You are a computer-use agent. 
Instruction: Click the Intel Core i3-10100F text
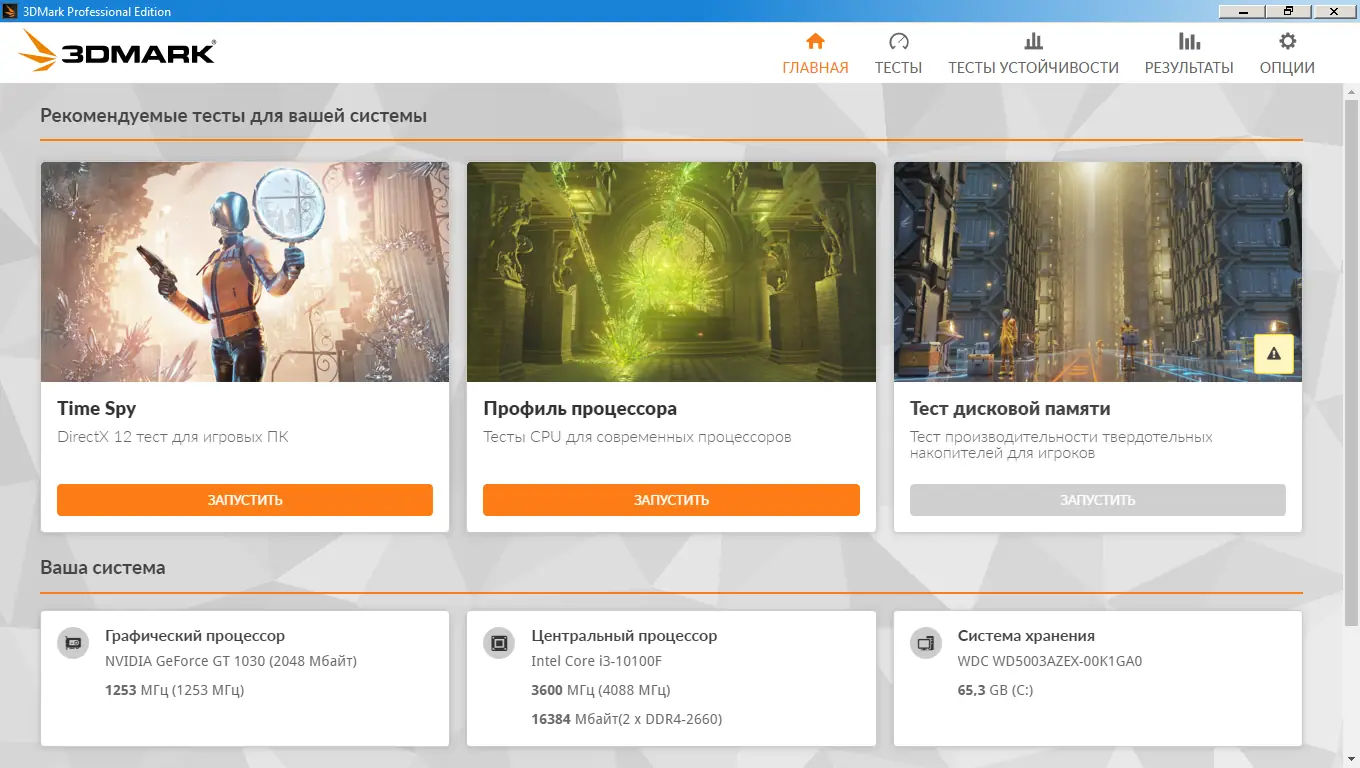[597, 661]
